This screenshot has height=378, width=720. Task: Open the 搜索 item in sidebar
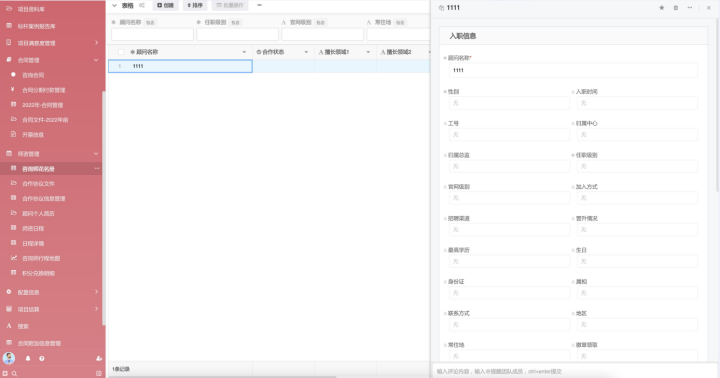tap(23, 326)
